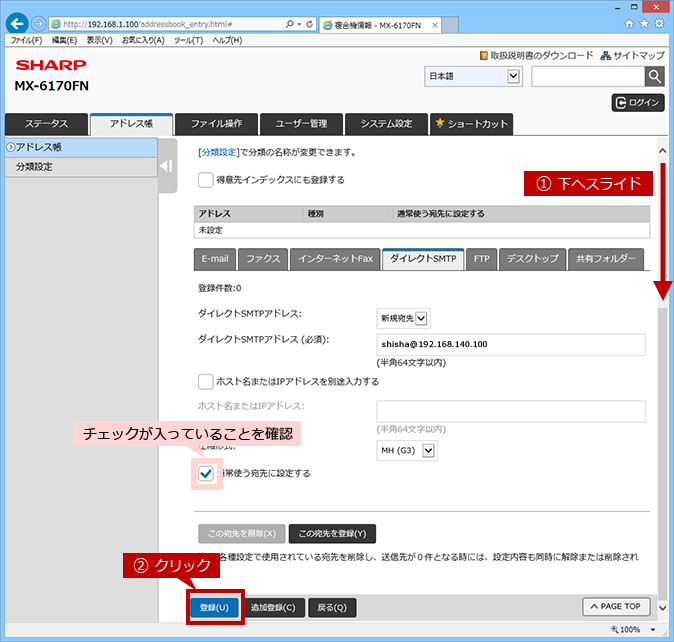The image size is (674, 642).
Task: Open the browser Home icon
Action: (629, 24)
